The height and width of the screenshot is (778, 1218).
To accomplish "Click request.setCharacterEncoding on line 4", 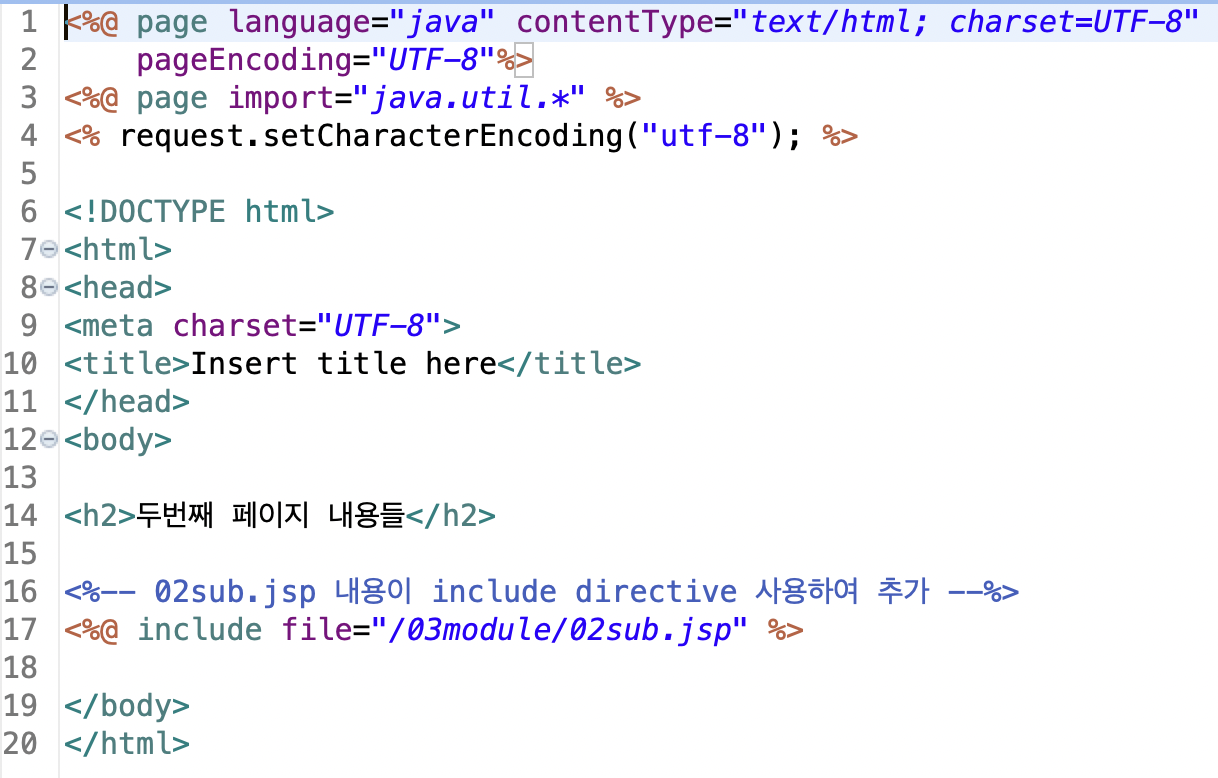I will click(370, 136).
